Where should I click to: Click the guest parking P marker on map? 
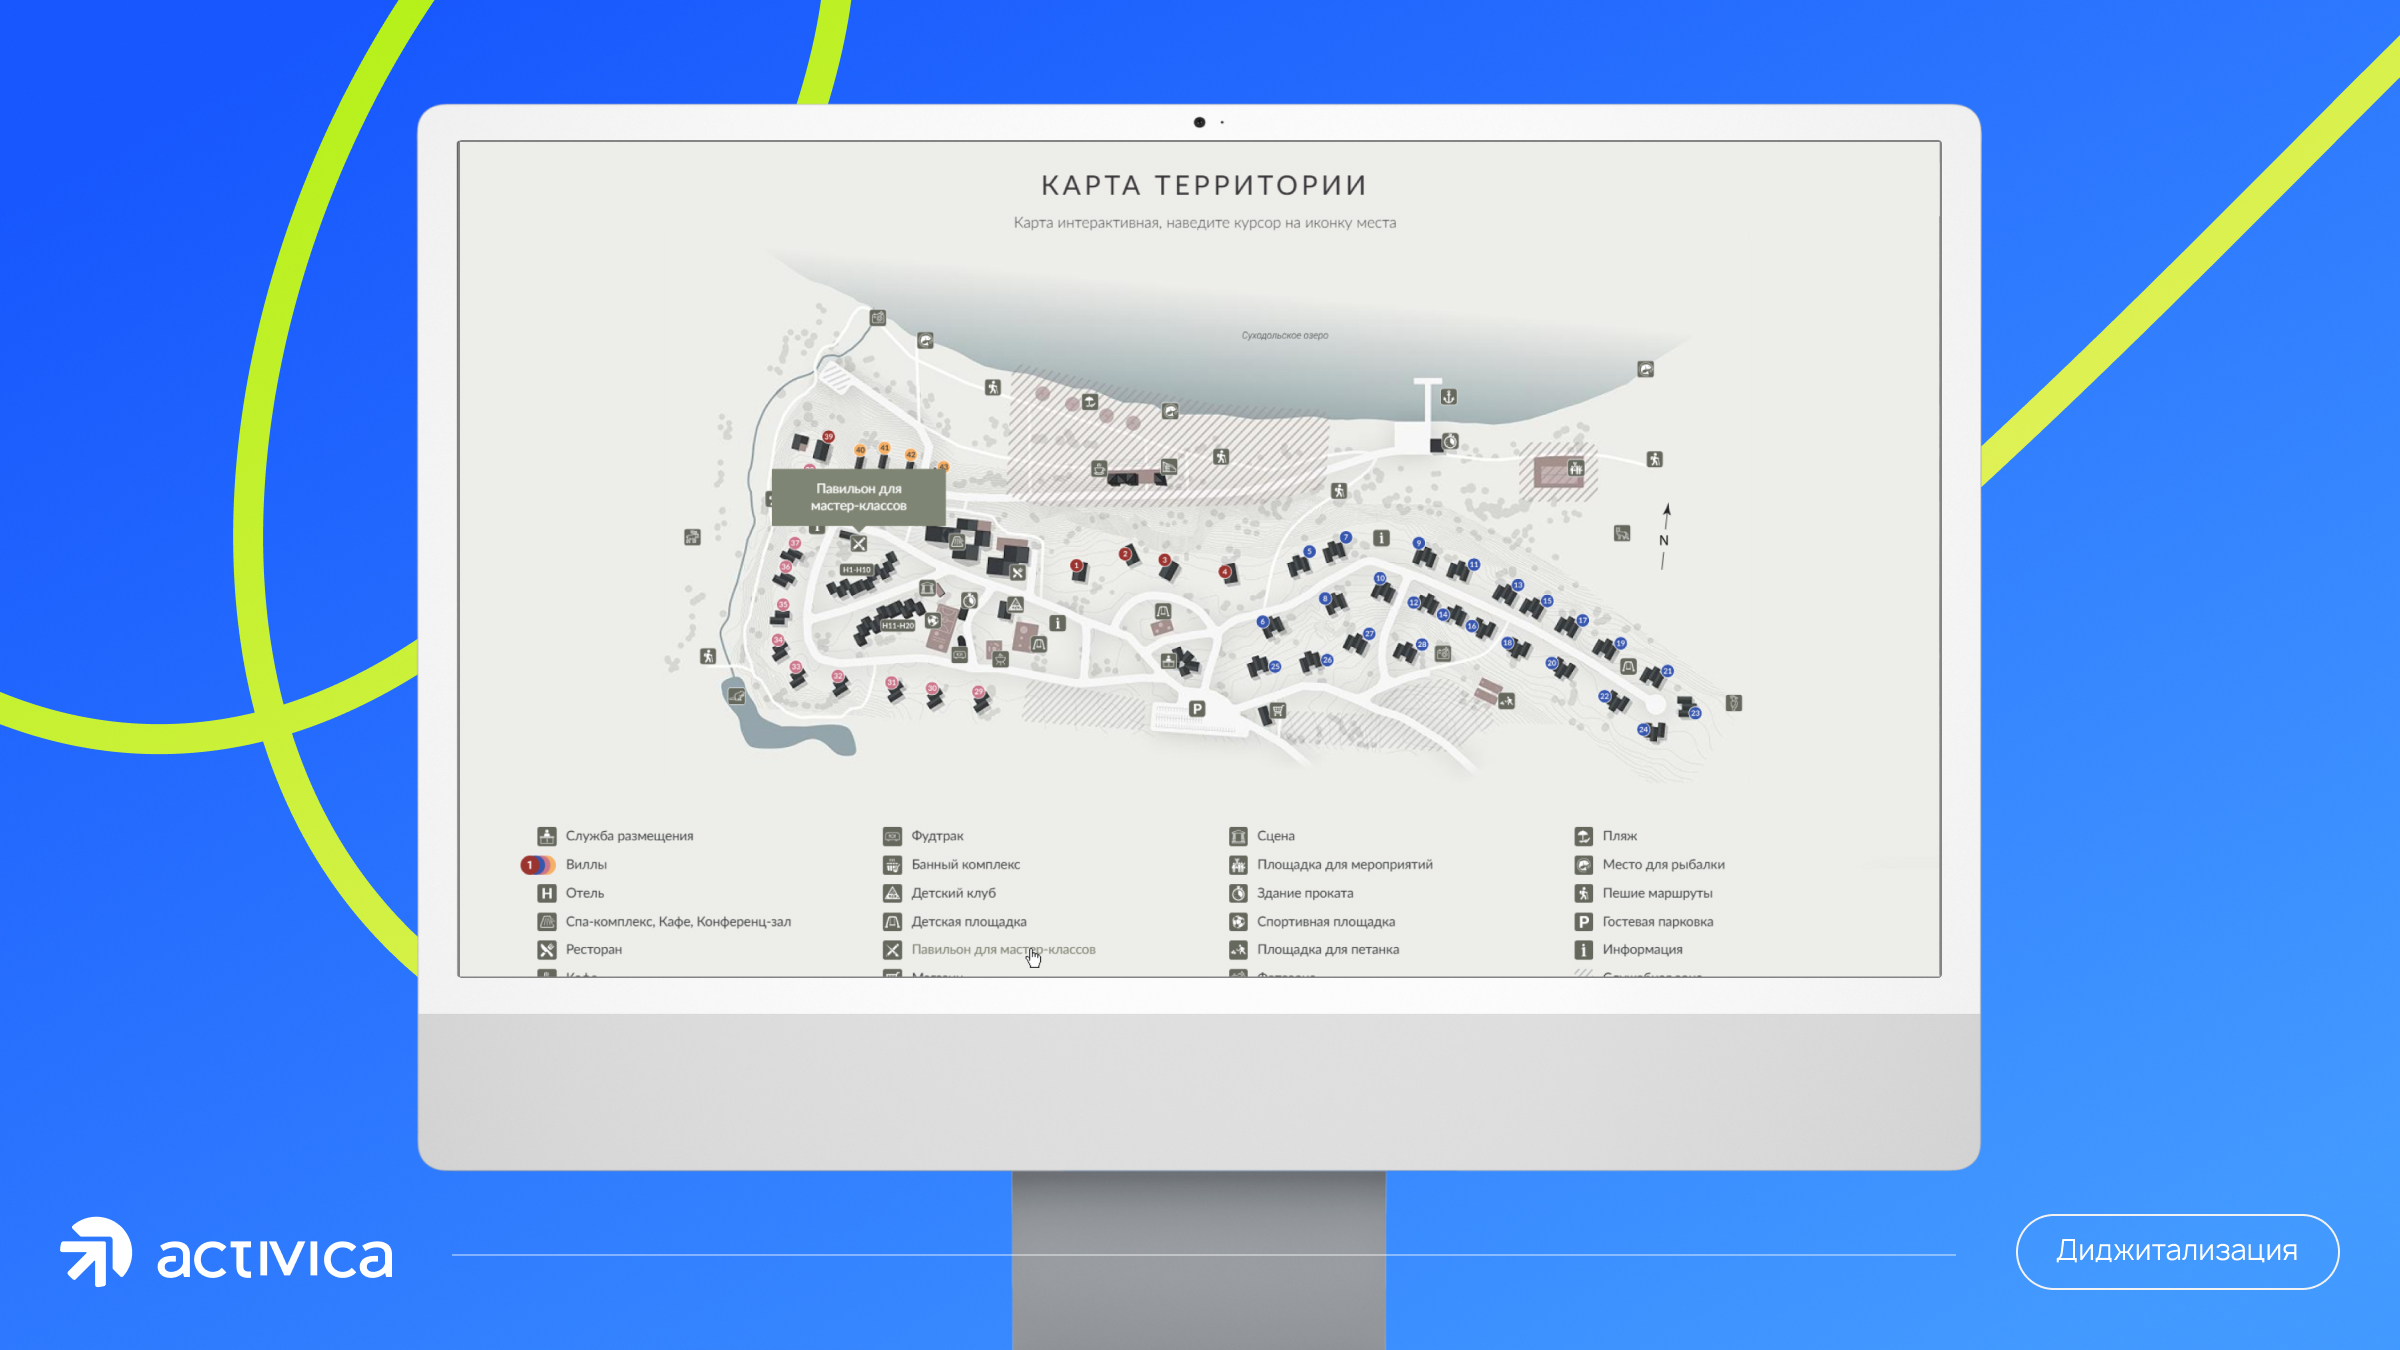1197,709
